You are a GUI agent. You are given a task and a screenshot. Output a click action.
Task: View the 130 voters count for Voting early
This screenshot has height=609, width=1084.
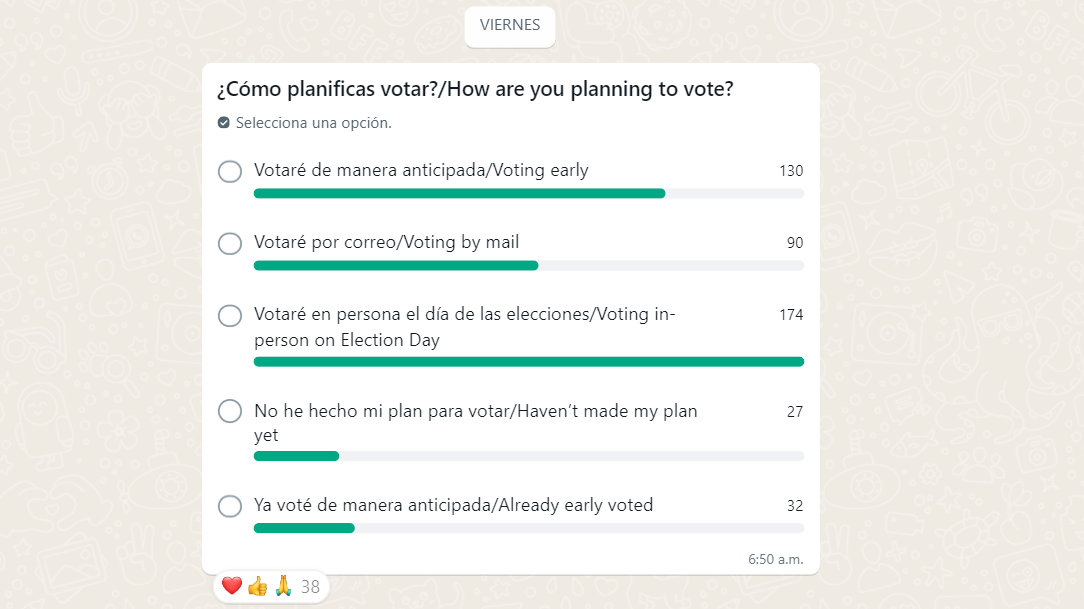click(791, 171)
